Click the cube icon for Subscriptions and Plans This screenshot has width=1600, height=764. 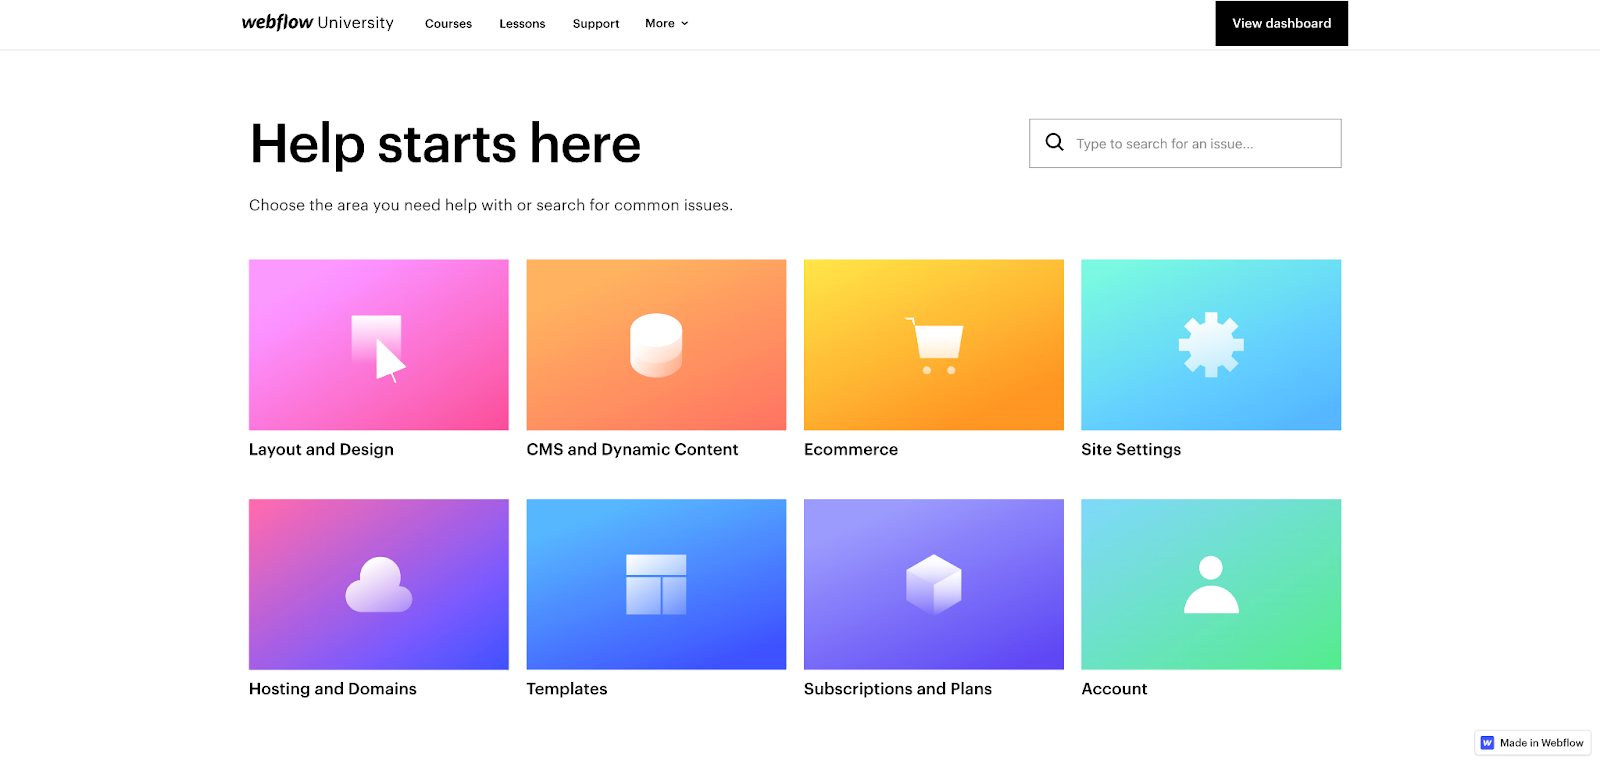coord(934,584)
